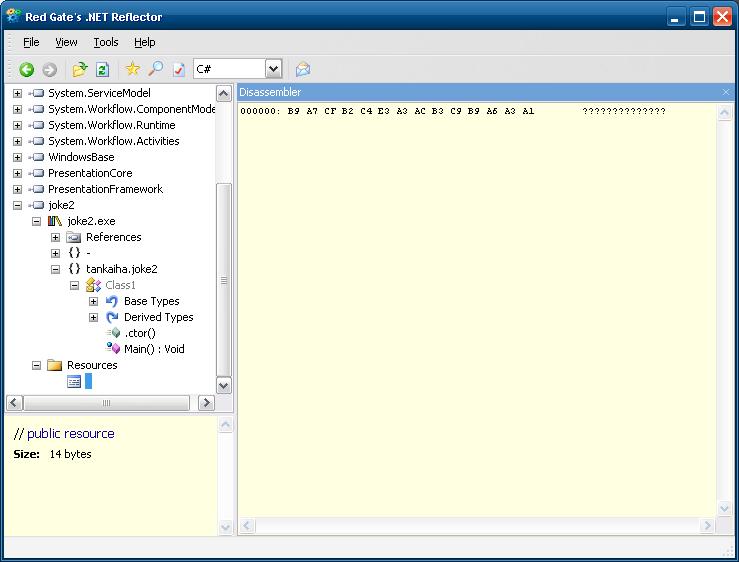Image resolution: width=739 pixels, height=562 pixels.
Task: Select the joke2 assembly item
Action: [x=61, y=206]
